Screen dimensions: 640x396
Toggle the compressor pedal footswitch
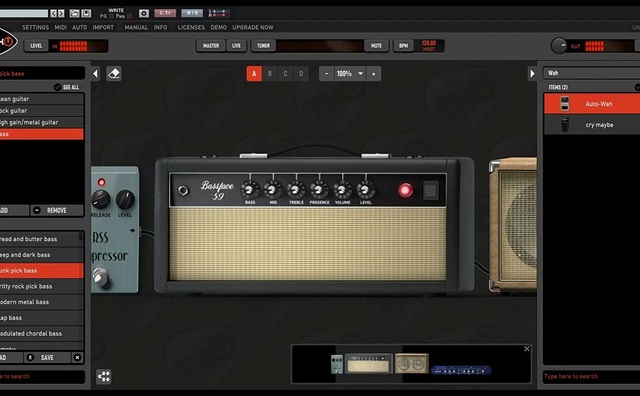tap(100, 277)
